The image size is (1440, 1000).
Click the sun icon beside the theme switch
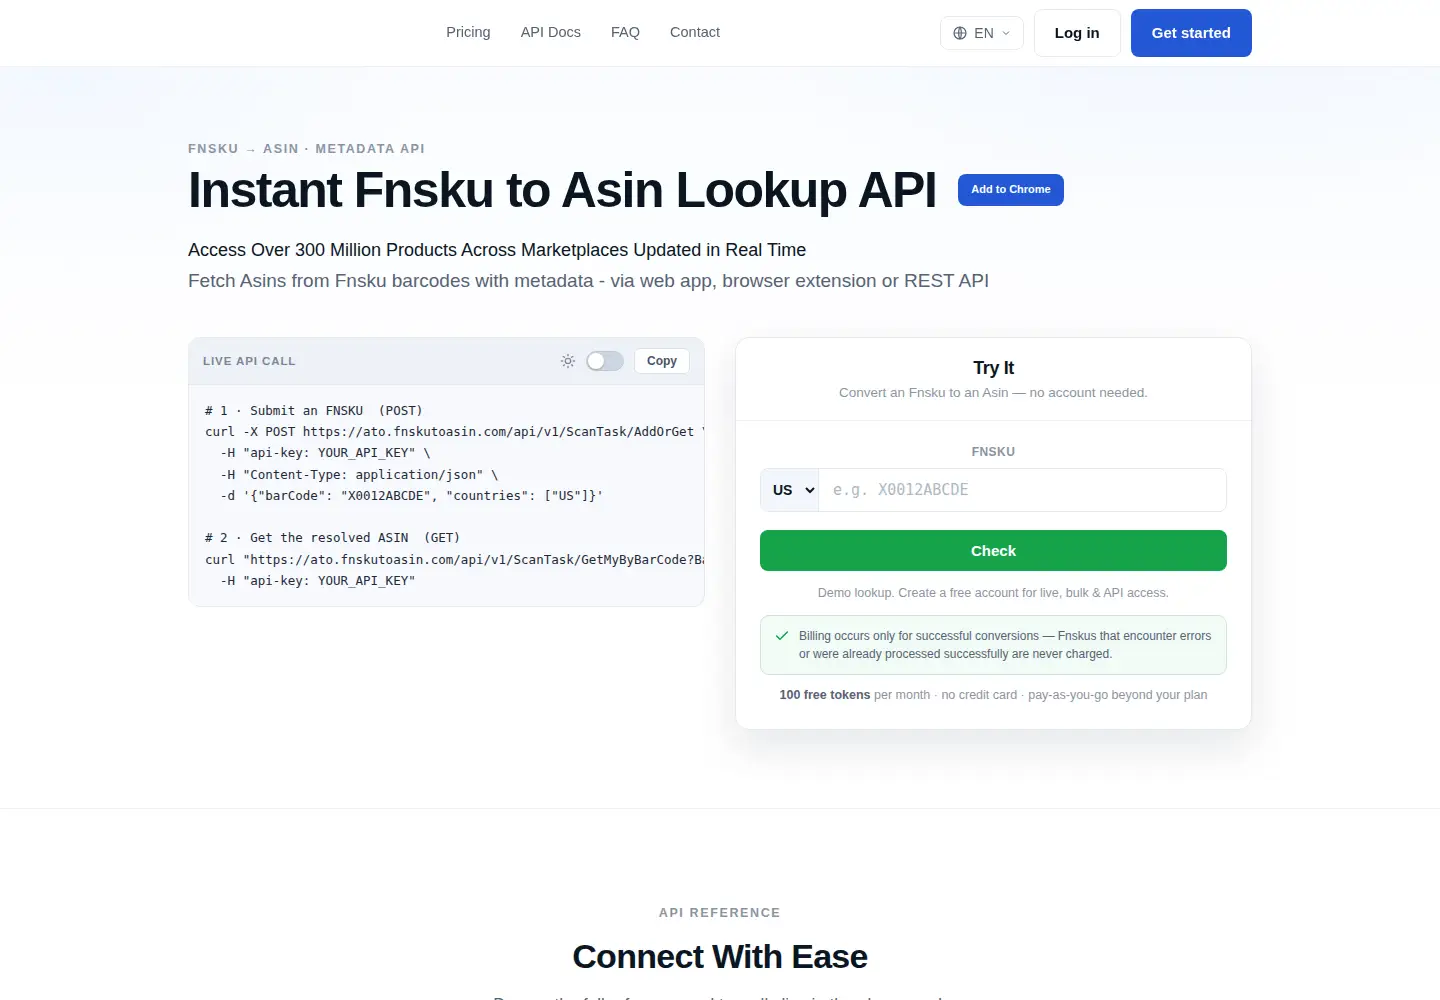click(x=568, y=361)
